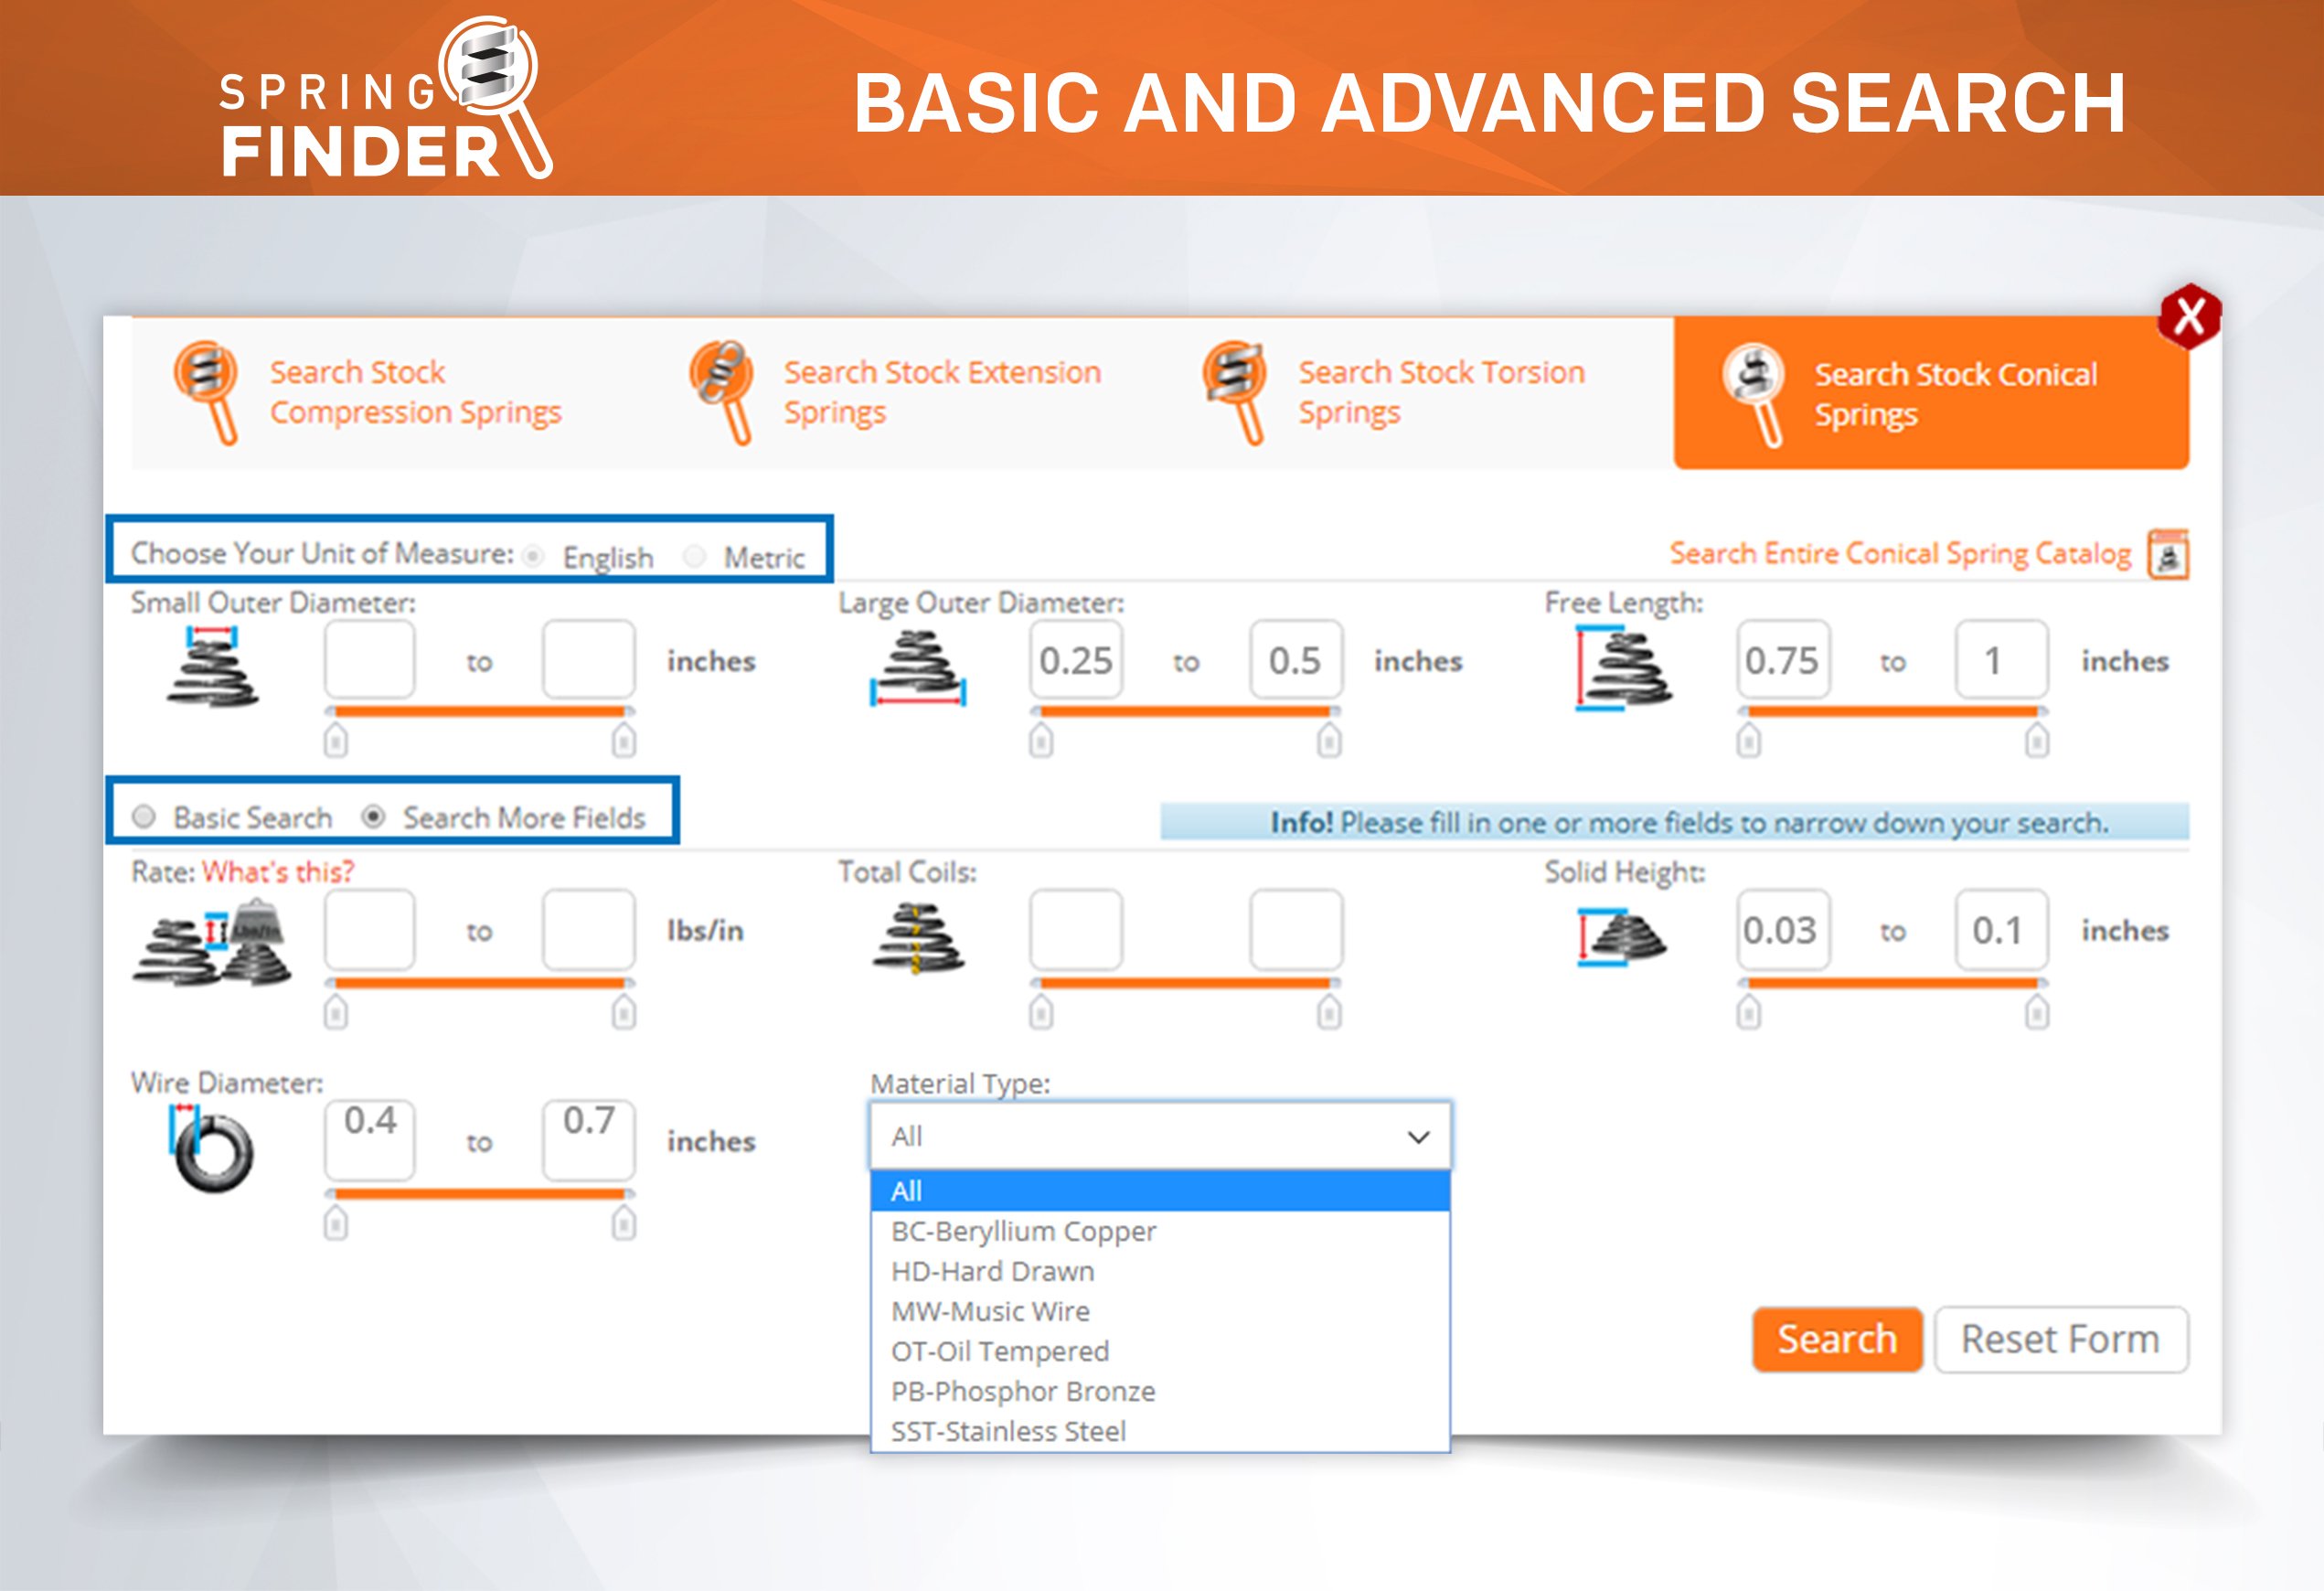Click the Rate minimum input field
The image size is (2324, 1591).
369,931
